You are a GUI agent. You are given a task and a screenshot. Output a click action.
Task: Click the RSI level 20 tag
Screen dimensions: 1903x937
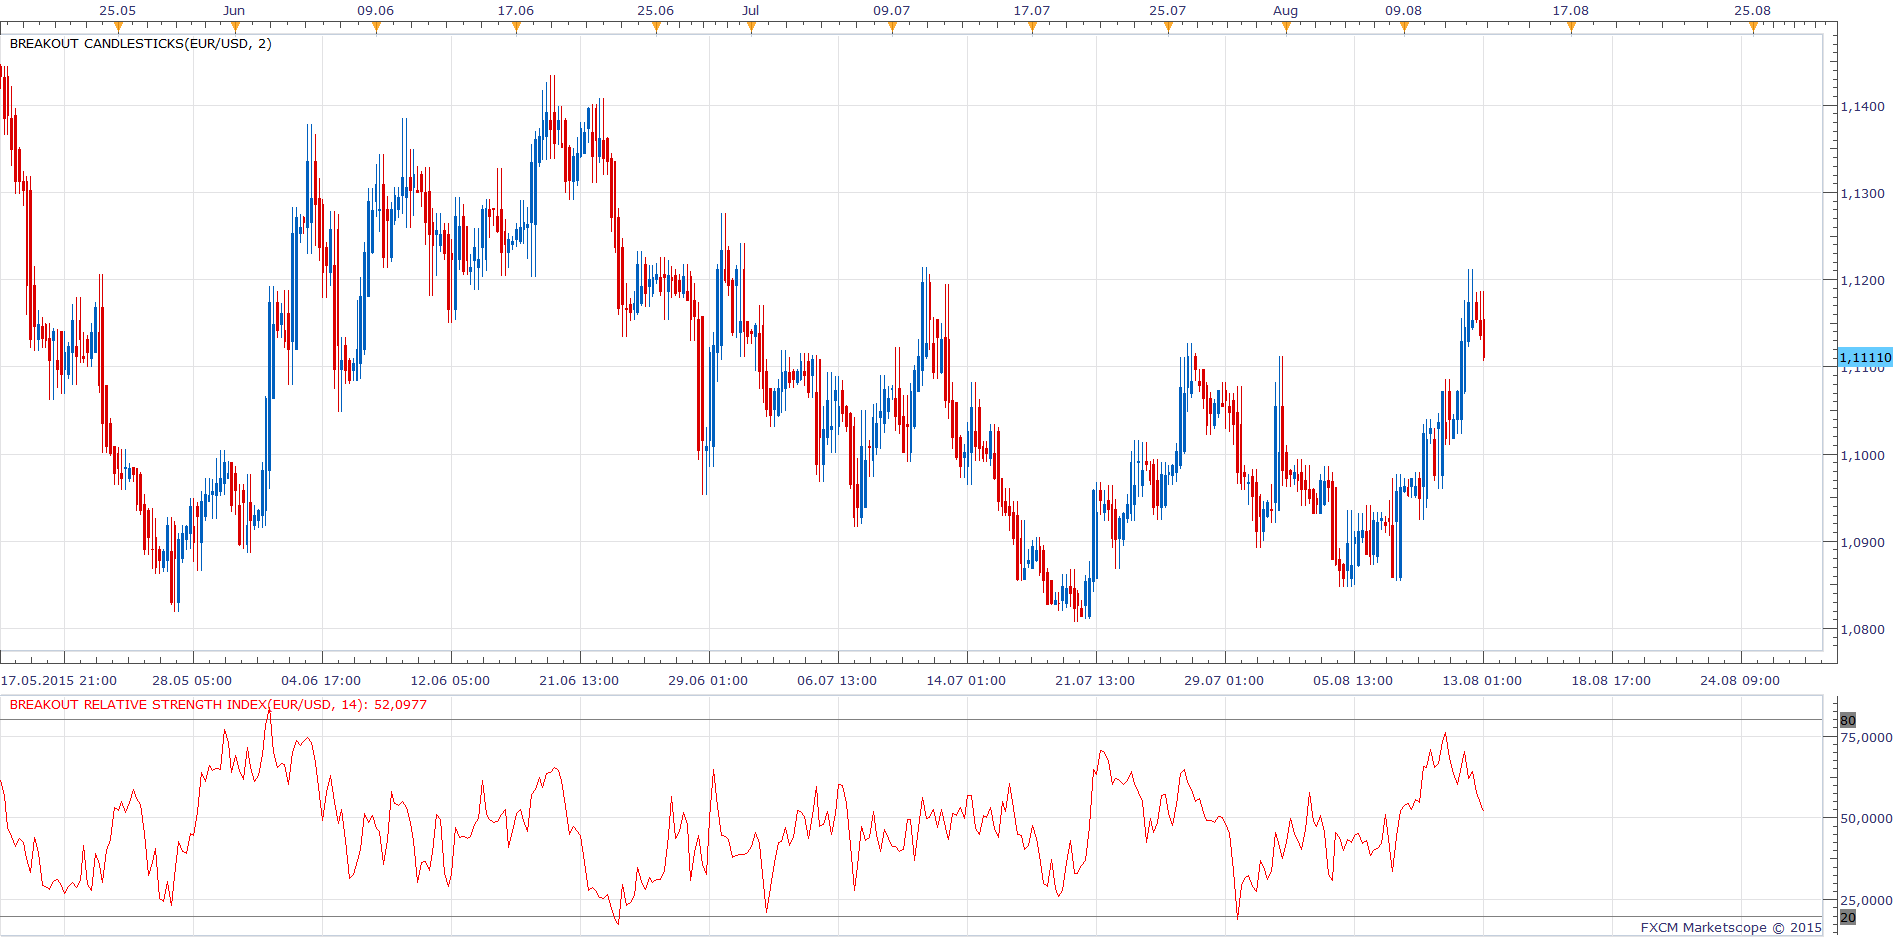point(1848,917)
